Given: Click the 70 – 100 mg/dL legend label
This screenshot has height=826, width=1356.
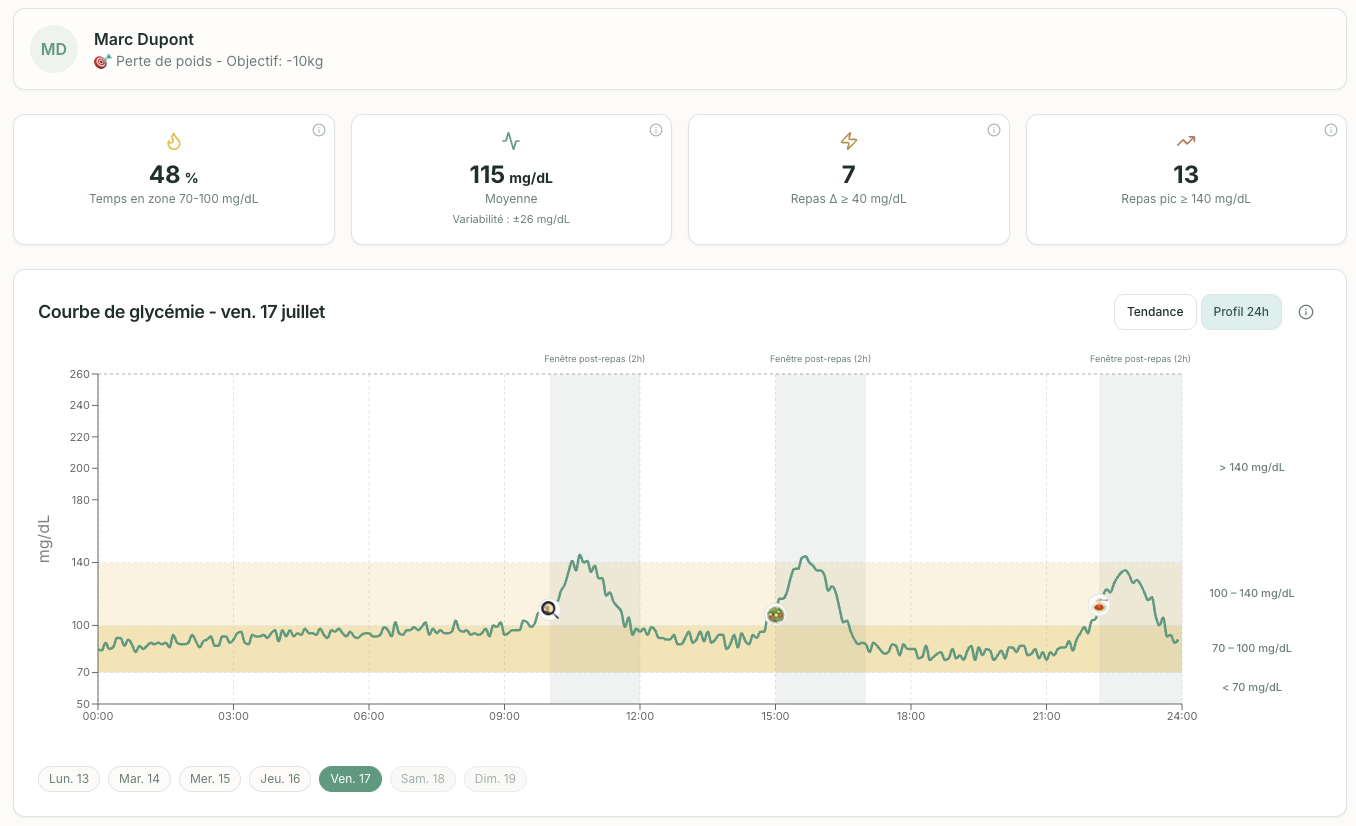Looking at the screenshot, I should (1252, 648).
